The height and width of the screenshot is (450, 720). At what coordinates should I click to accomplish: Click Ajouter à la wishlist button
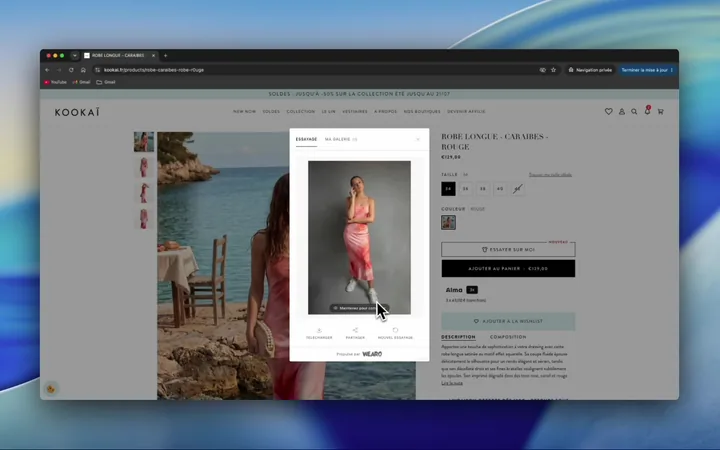[508, 321]
